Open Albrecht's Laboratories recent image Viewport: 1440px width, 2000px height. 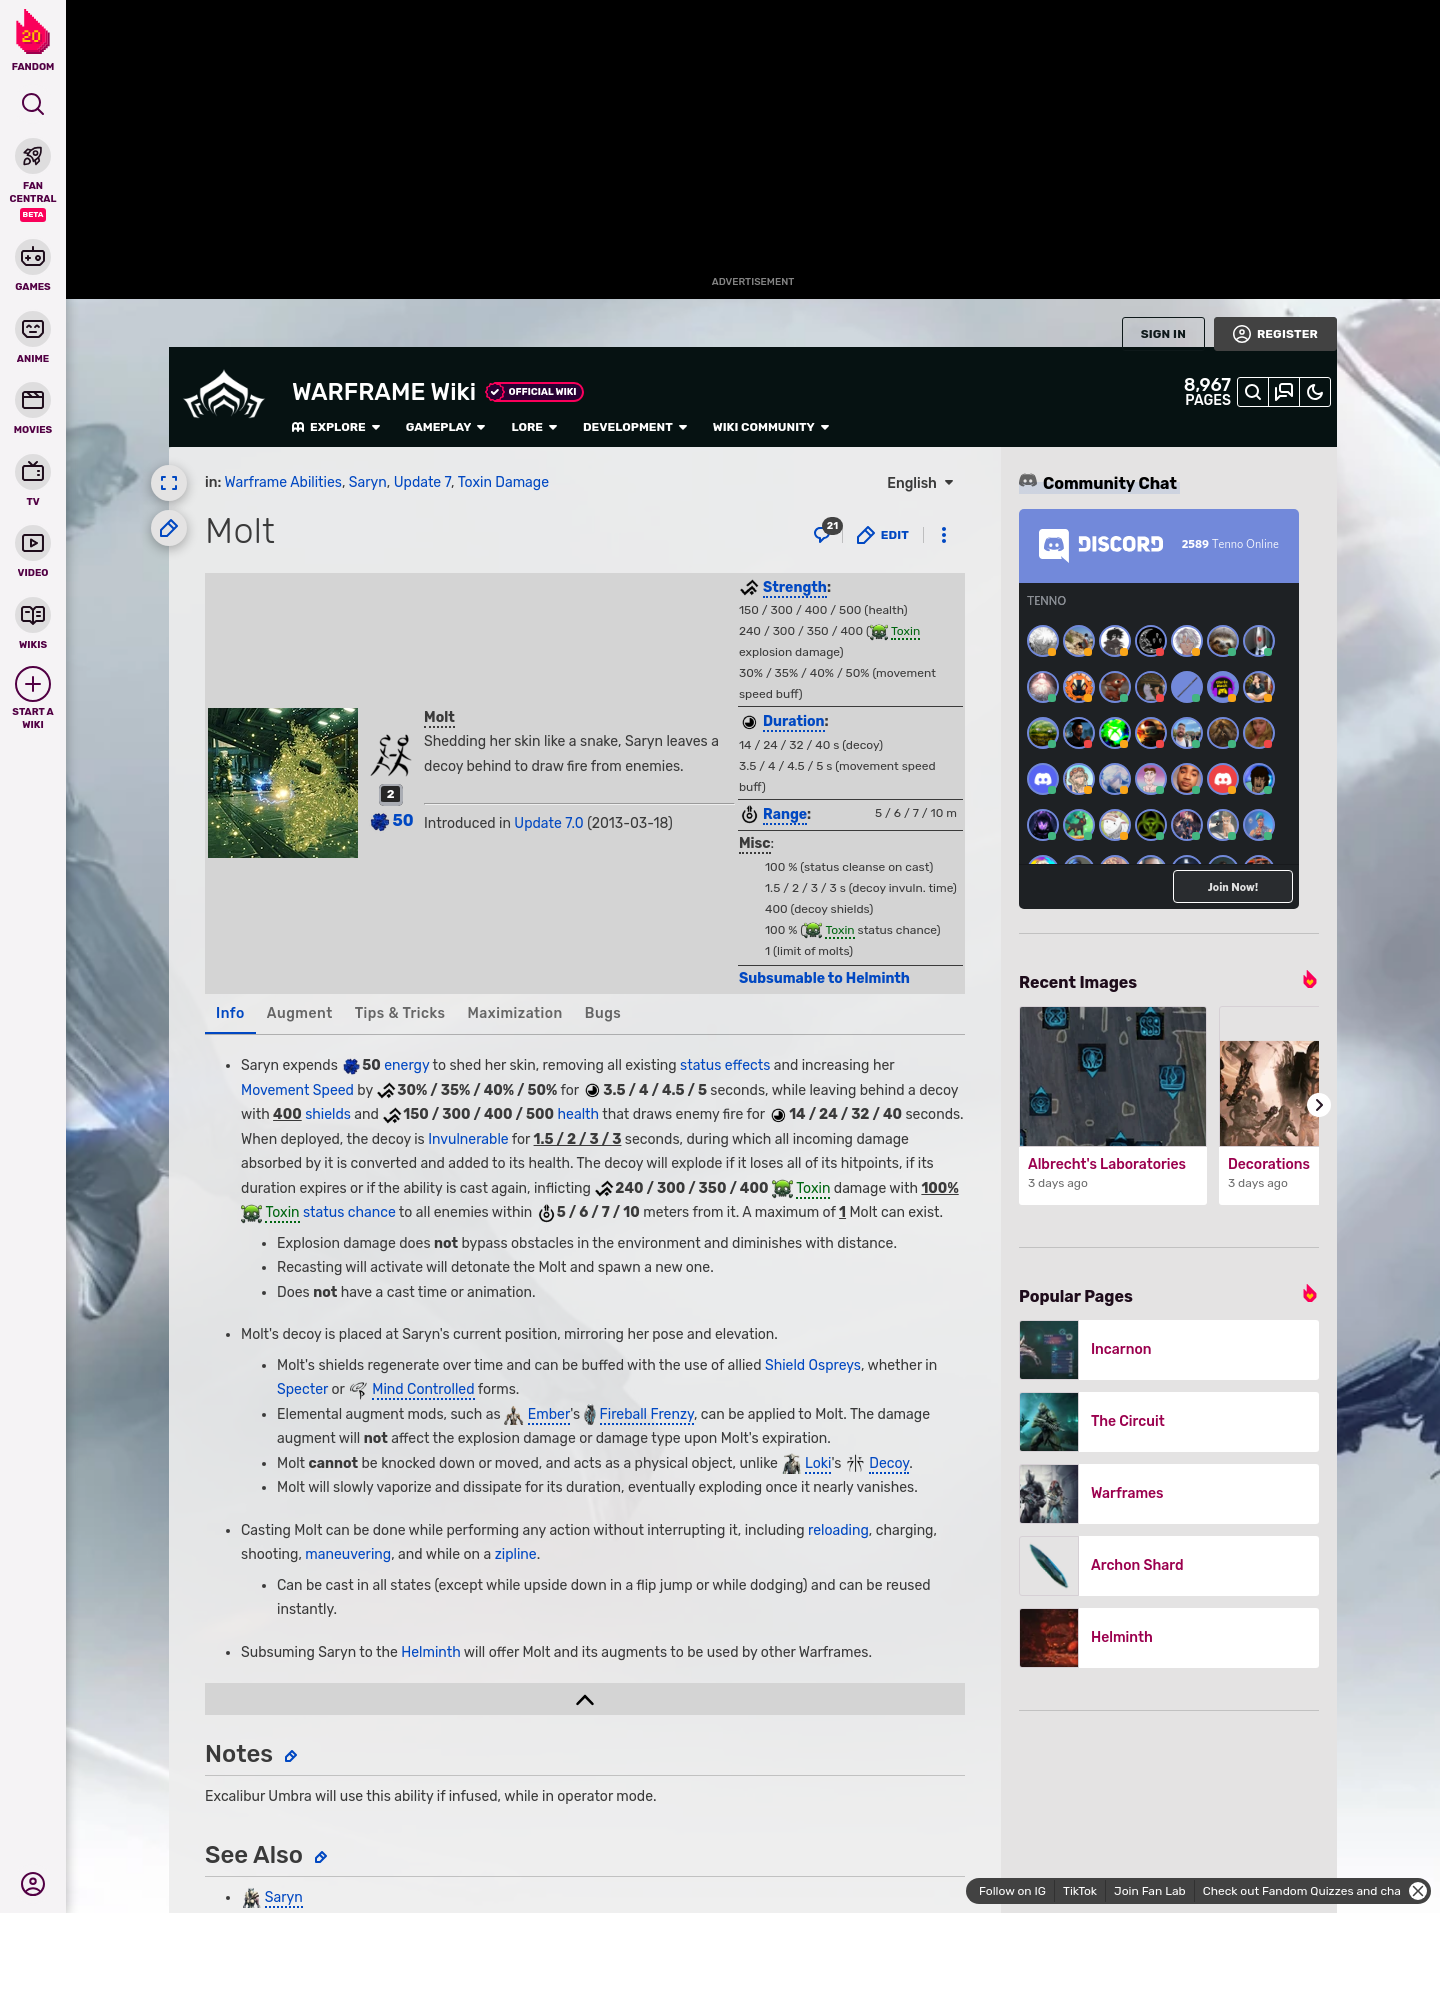coord(1113,1105)
